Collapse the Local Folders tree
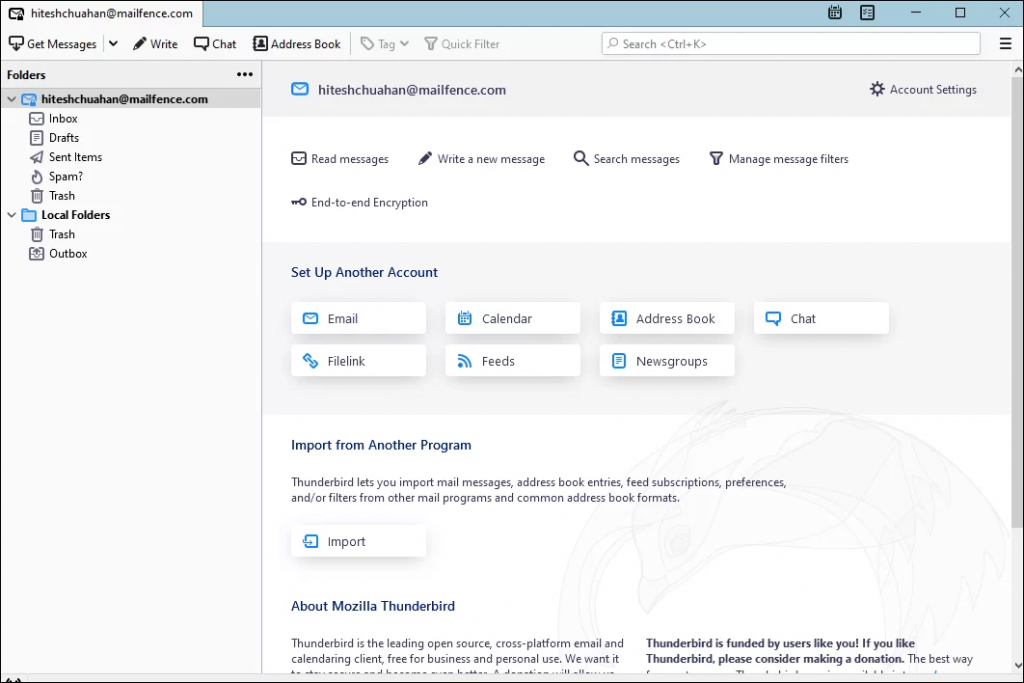The width and height of the screenshot is (1024, 683). (x=12, y=215)
